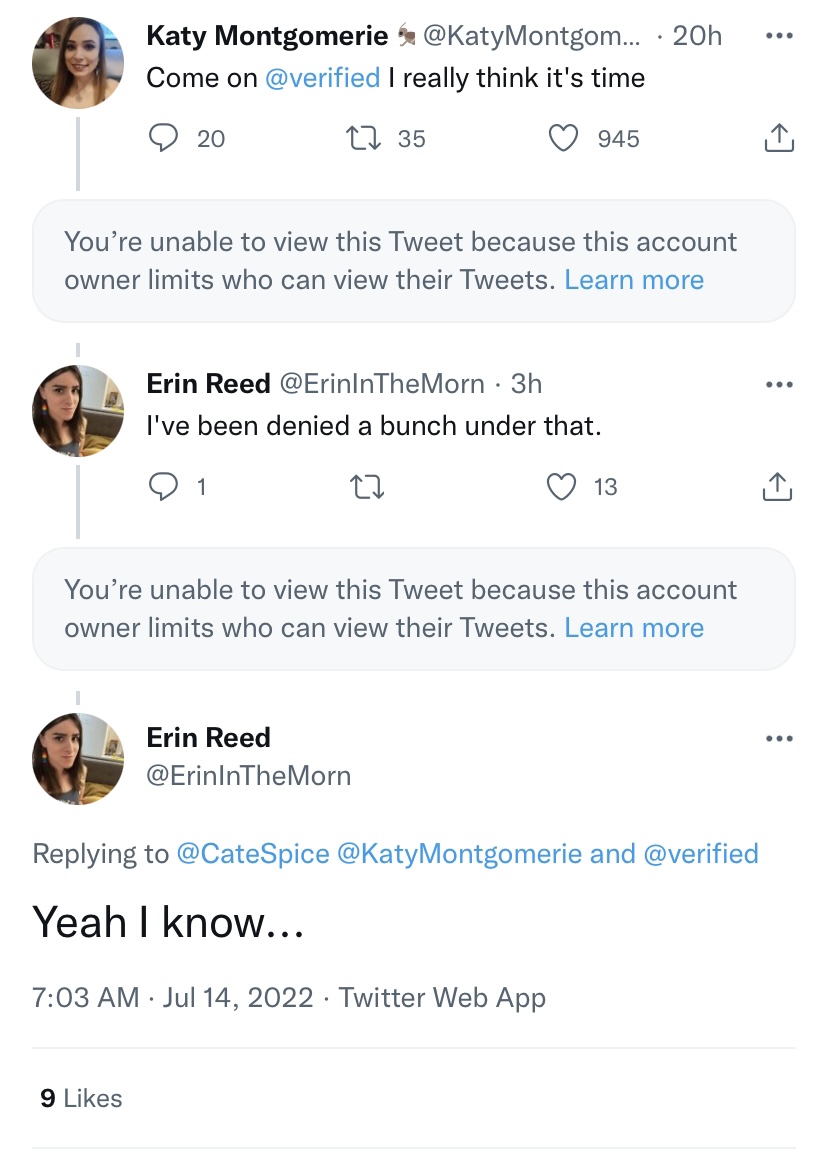The height and width of the screenshot is (1149, 828).
Task: Reply to Katy Montgomerie's tweet
Action: coord(162,138)
